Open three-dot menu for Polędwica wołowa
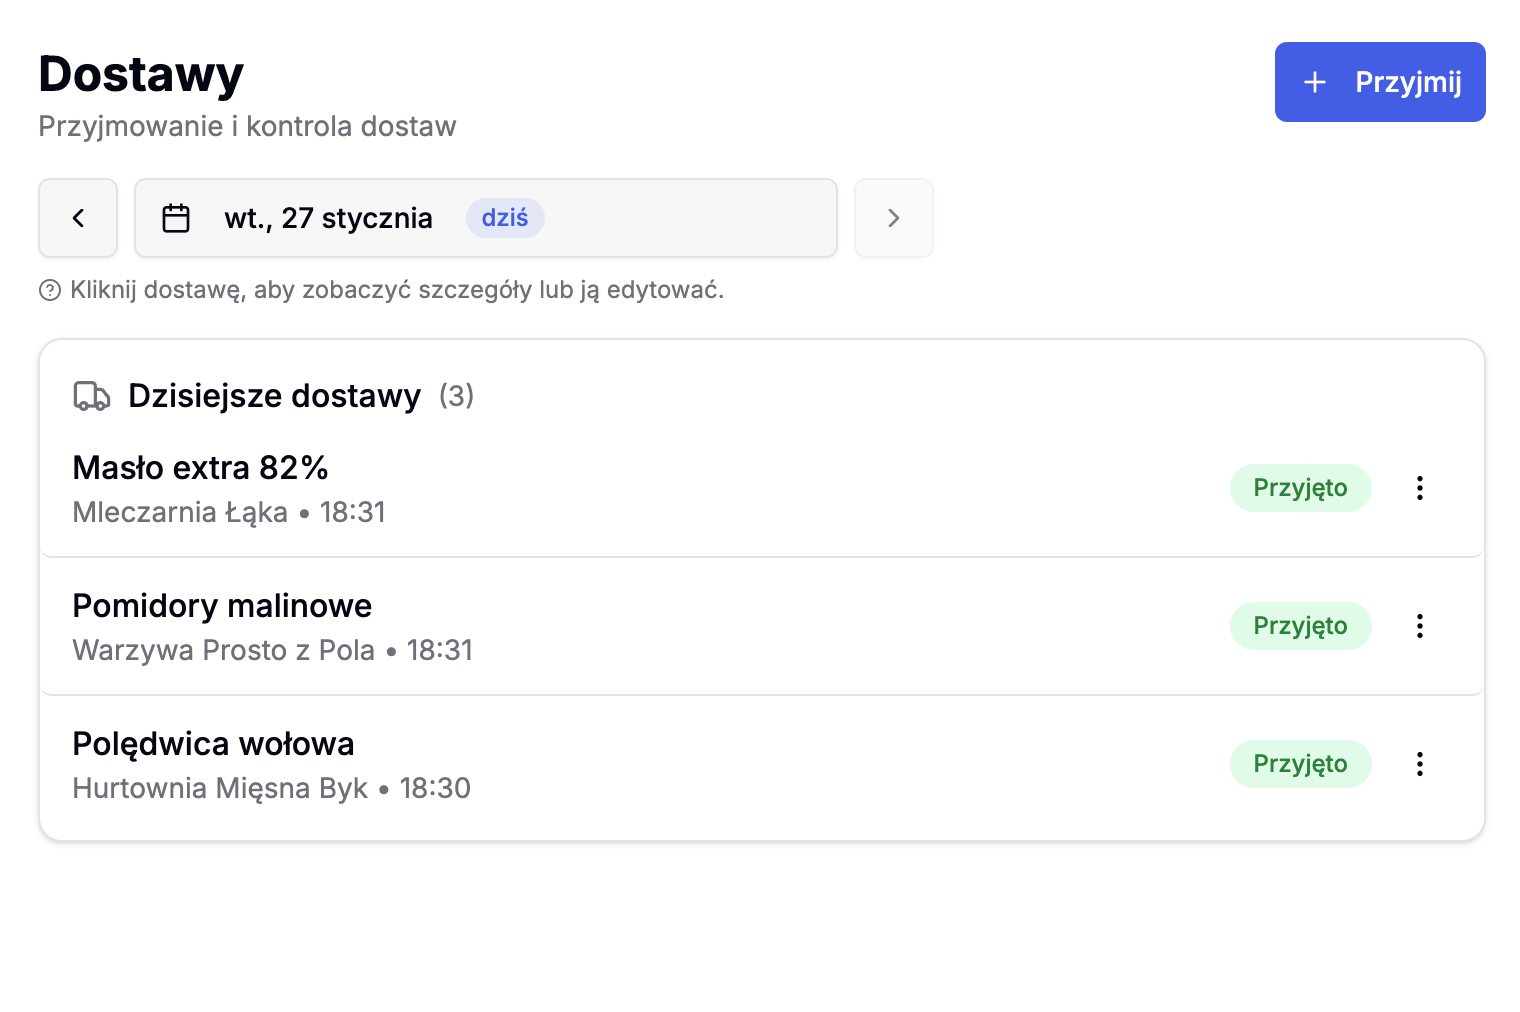This screenshot has height=1012, width=1520. tap(1419, 764)
